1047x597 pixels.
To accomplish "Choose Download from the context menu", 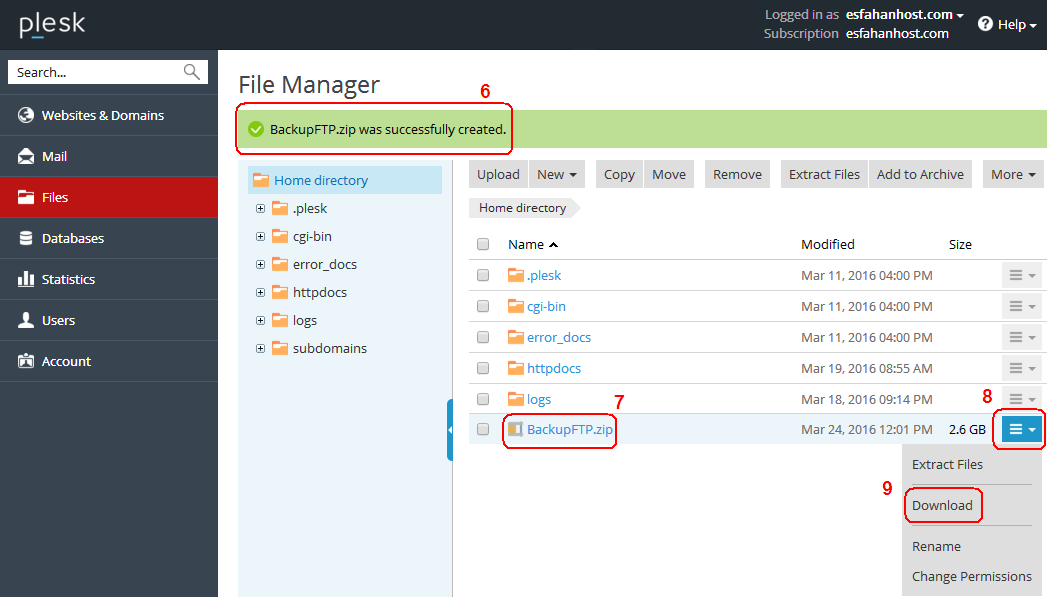I will point(942,506).
